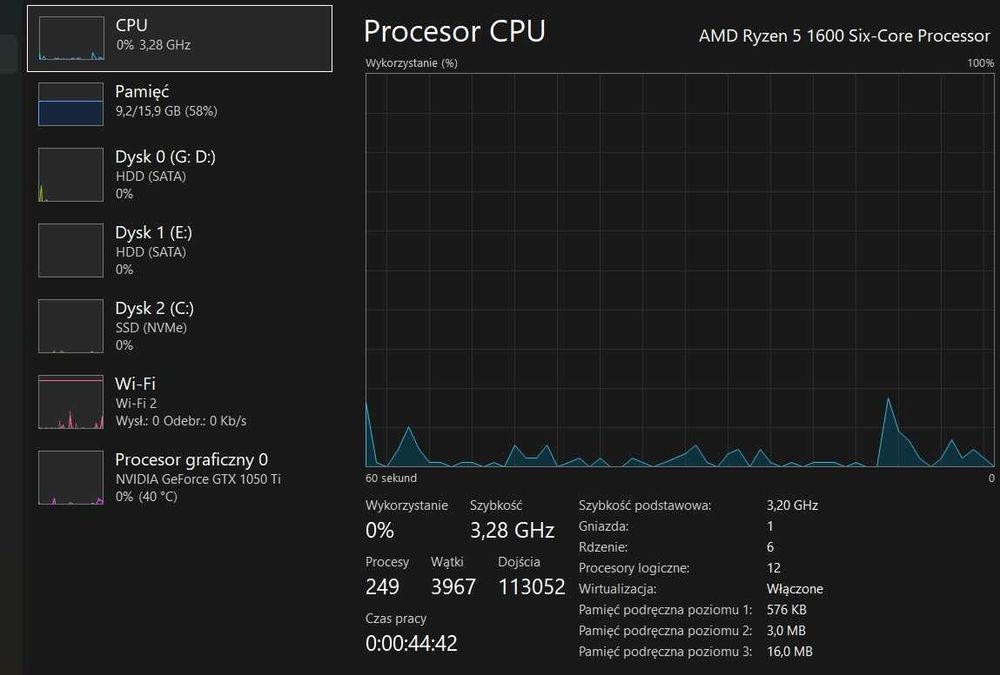The width and height of the screenshot is (1000, 675).
Task: Open the Procesor graficzny 0 graph icon
Action: tap(70, 478)
